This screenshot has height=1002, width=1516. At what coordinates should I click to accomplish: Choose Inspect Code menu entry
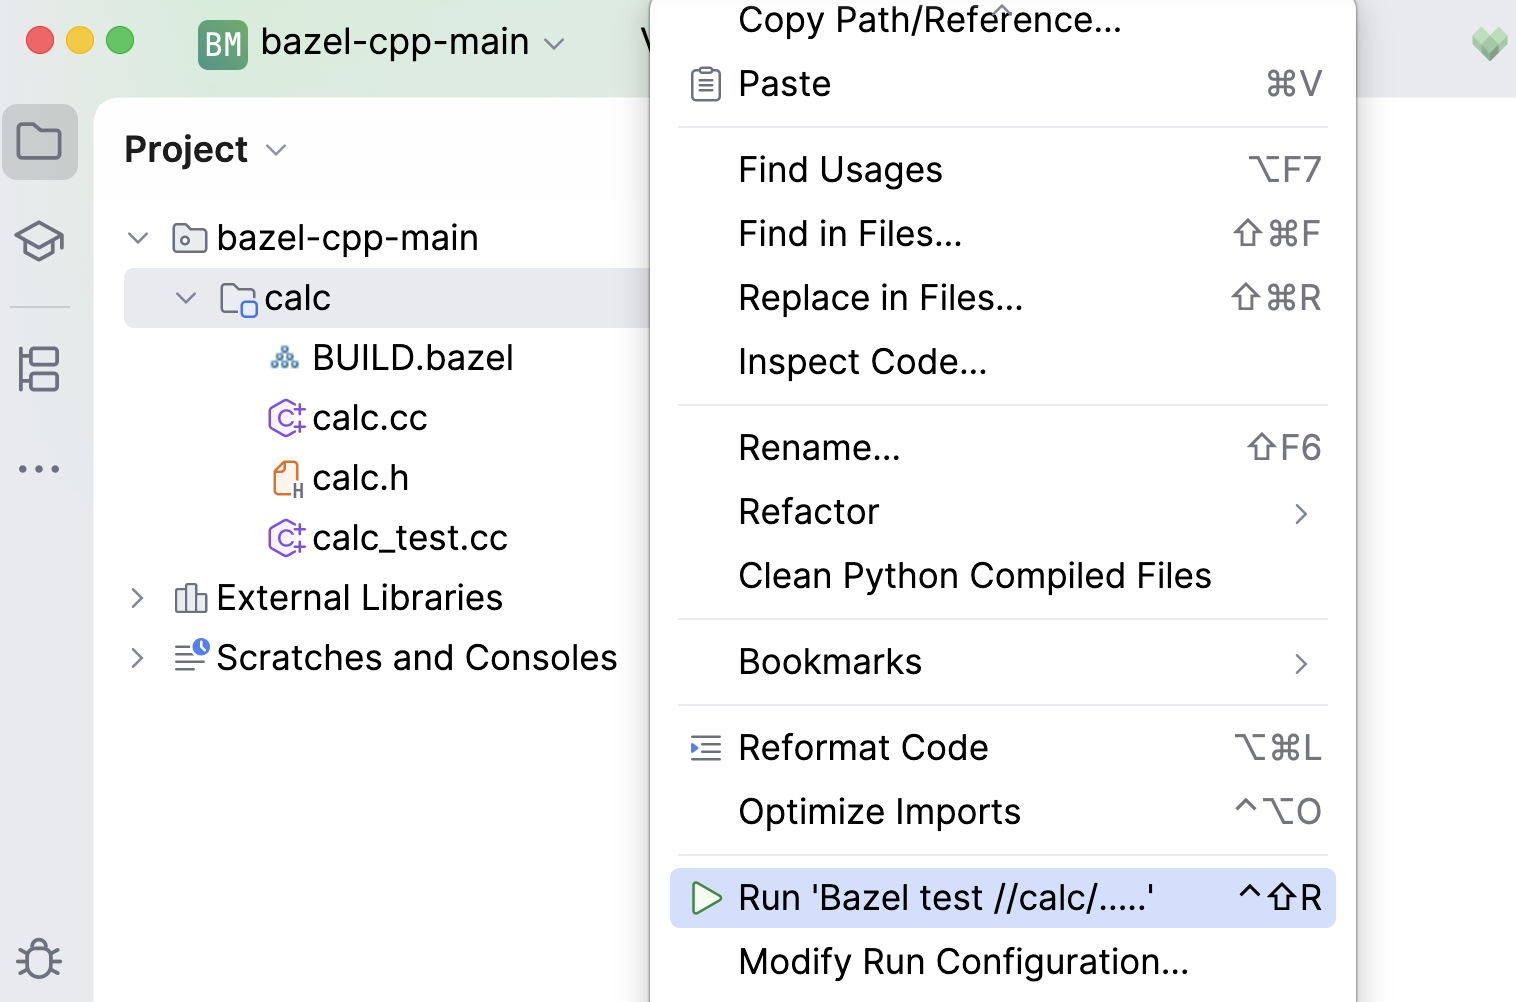pos(1003,362)
